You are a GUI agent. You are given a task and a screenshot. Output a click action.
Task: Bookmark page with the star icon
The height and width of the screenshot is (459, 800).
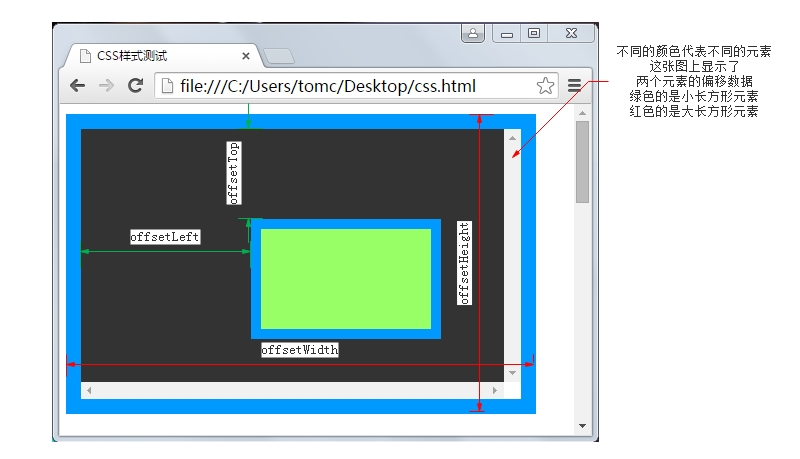pyautogui.click(x=545, y=86)
